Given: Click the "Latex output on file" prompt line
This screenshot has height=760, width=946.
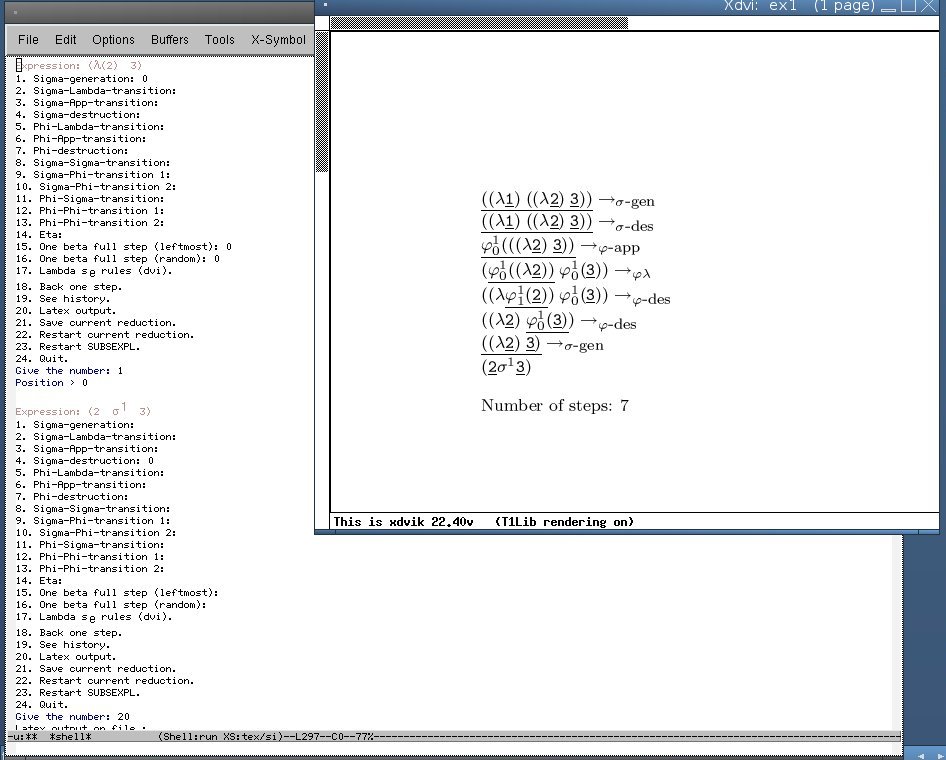Looking at the screenshot, I should (80, 728).
